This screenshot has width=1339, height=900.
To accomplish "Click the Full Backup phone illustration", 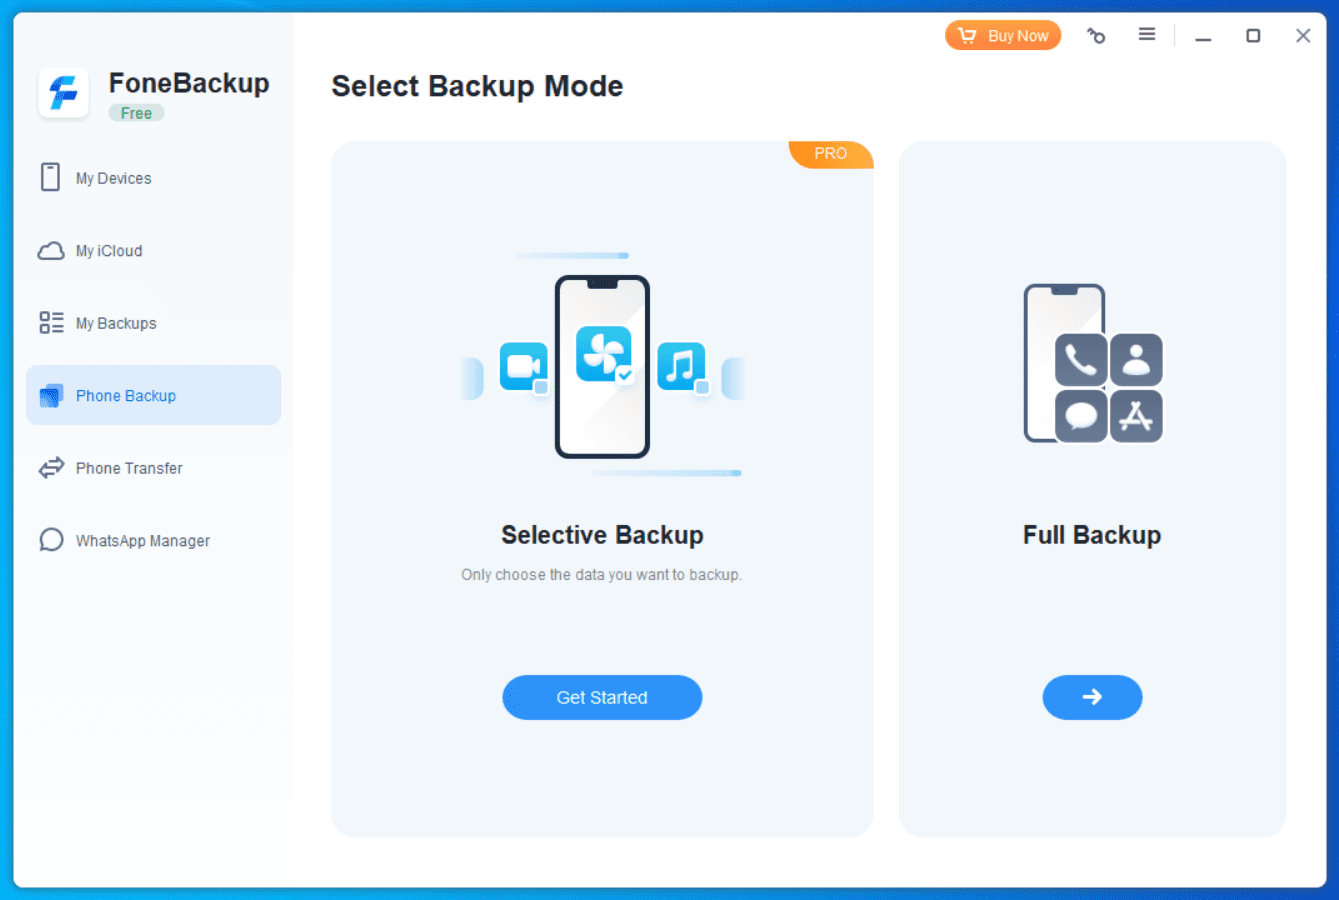I will point(1092,364).
